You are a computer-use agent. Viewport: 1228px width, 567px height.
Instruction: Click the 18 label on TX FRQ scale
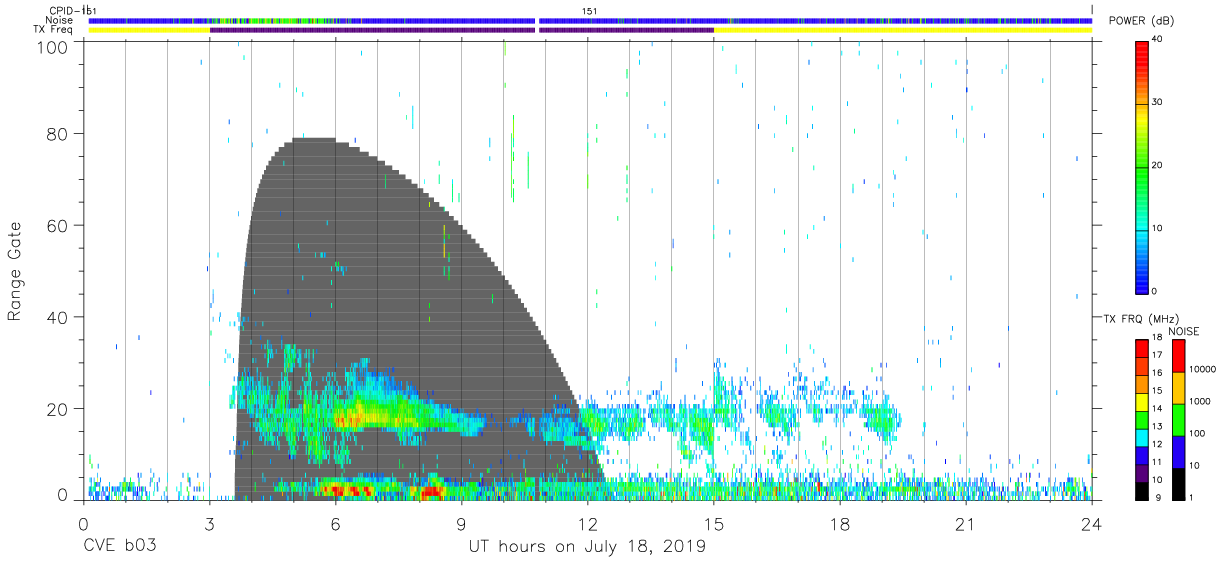coord(1159,338)
